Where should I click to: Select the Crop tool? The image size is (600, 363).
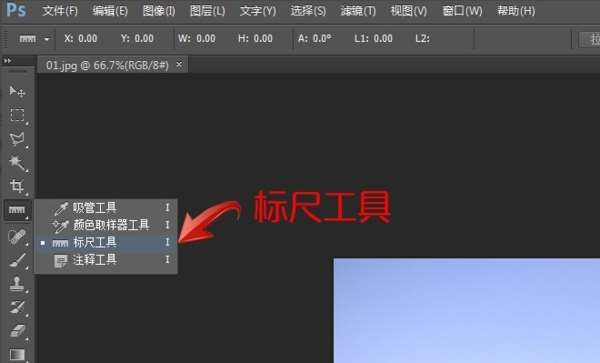point(17,186)
